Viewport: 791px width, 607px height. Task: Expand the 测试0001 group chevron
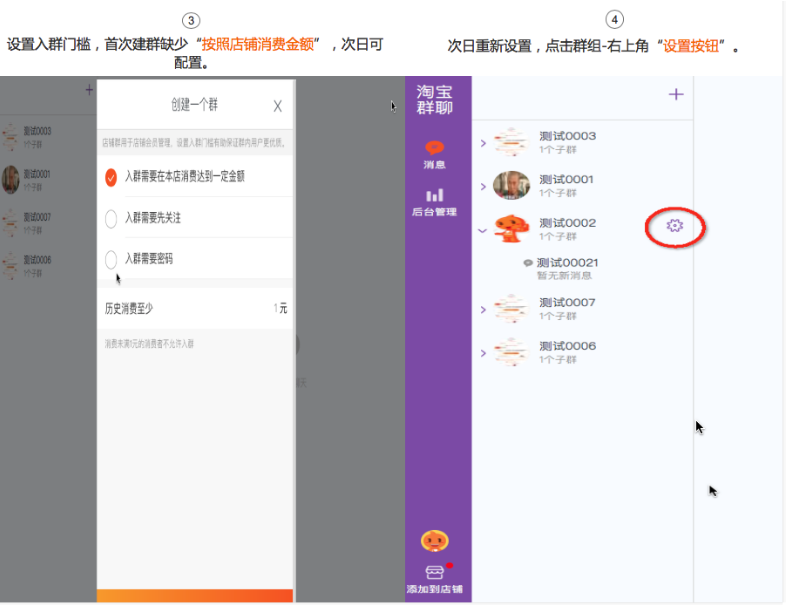click(484, 187)
